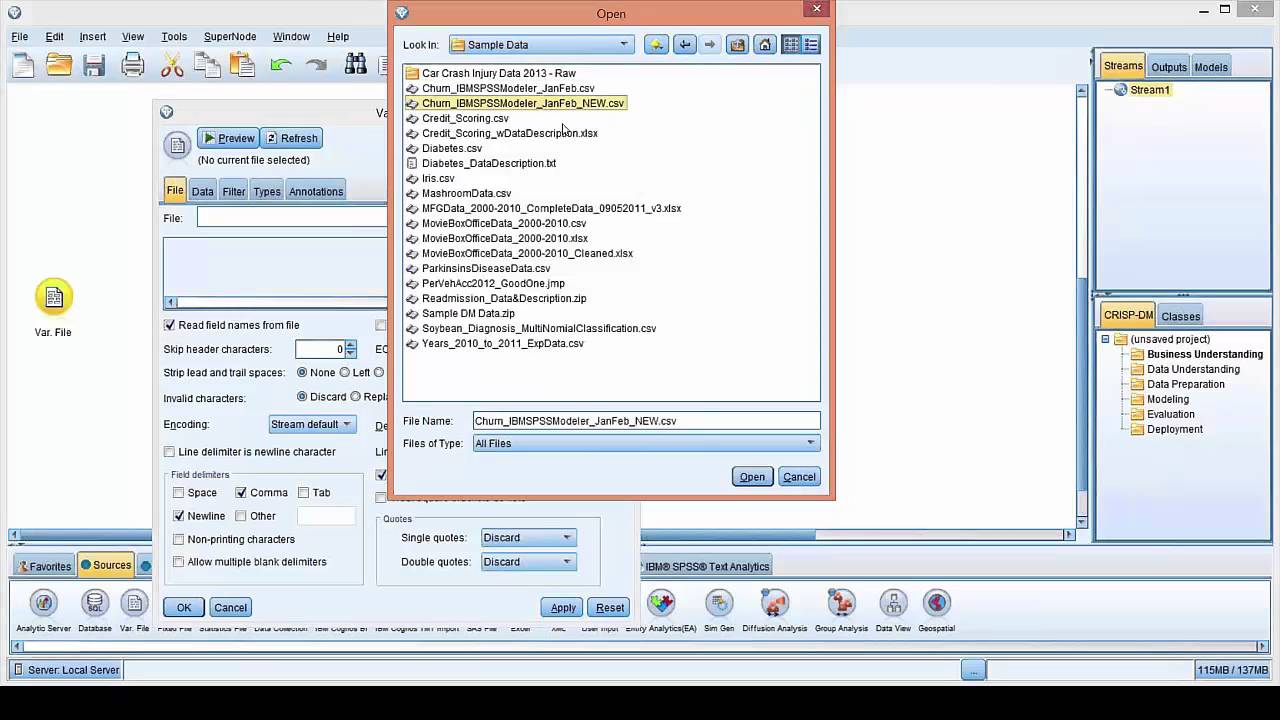Click the create new folder icon
This screenshot has height=720, width=1280.
pyautogui.click(x=656, y=45)
